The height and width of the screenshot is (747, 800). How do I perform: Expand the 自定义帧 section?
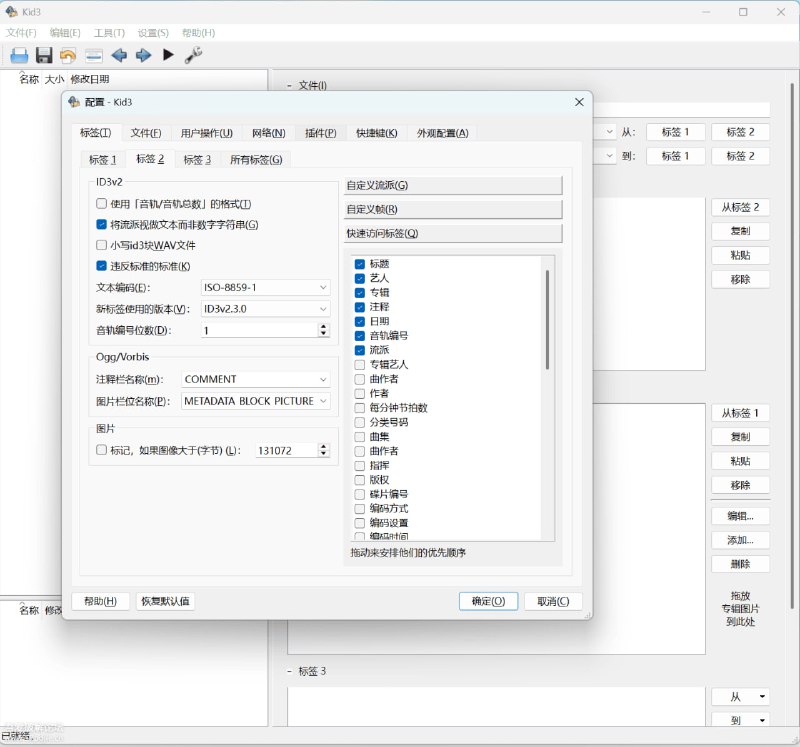click(x=453, y=209)
